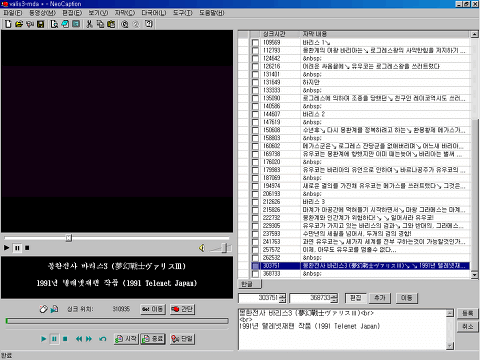Tick the checkbox in the 212626 row
Screen dimensions: 480x360
coord(255,202)
